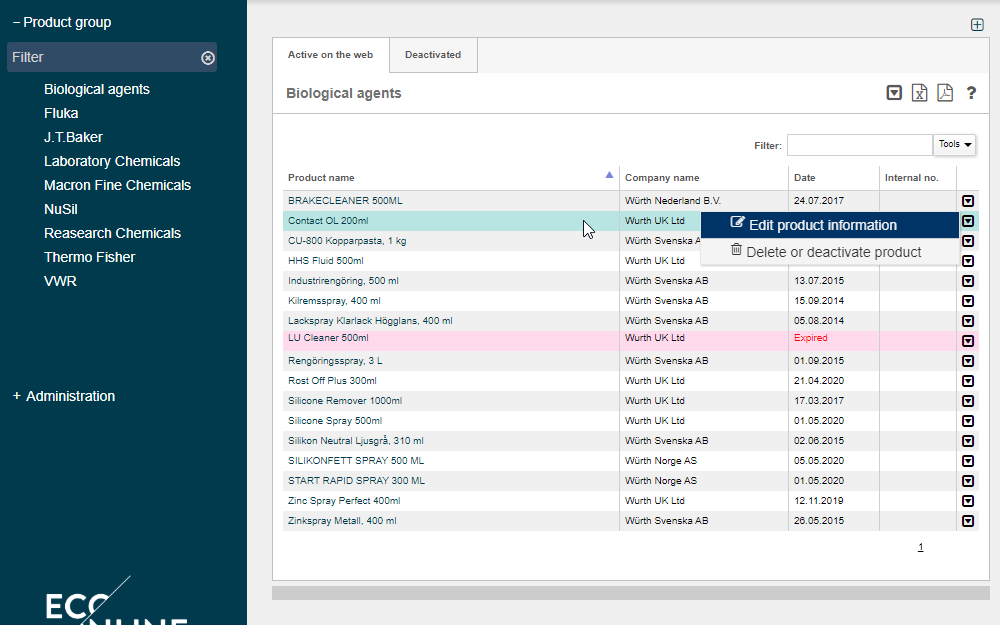The width and height of the screenshot is (1000, 625).
Task: Focus the Product group Filter box
Action: coord(112,57)
